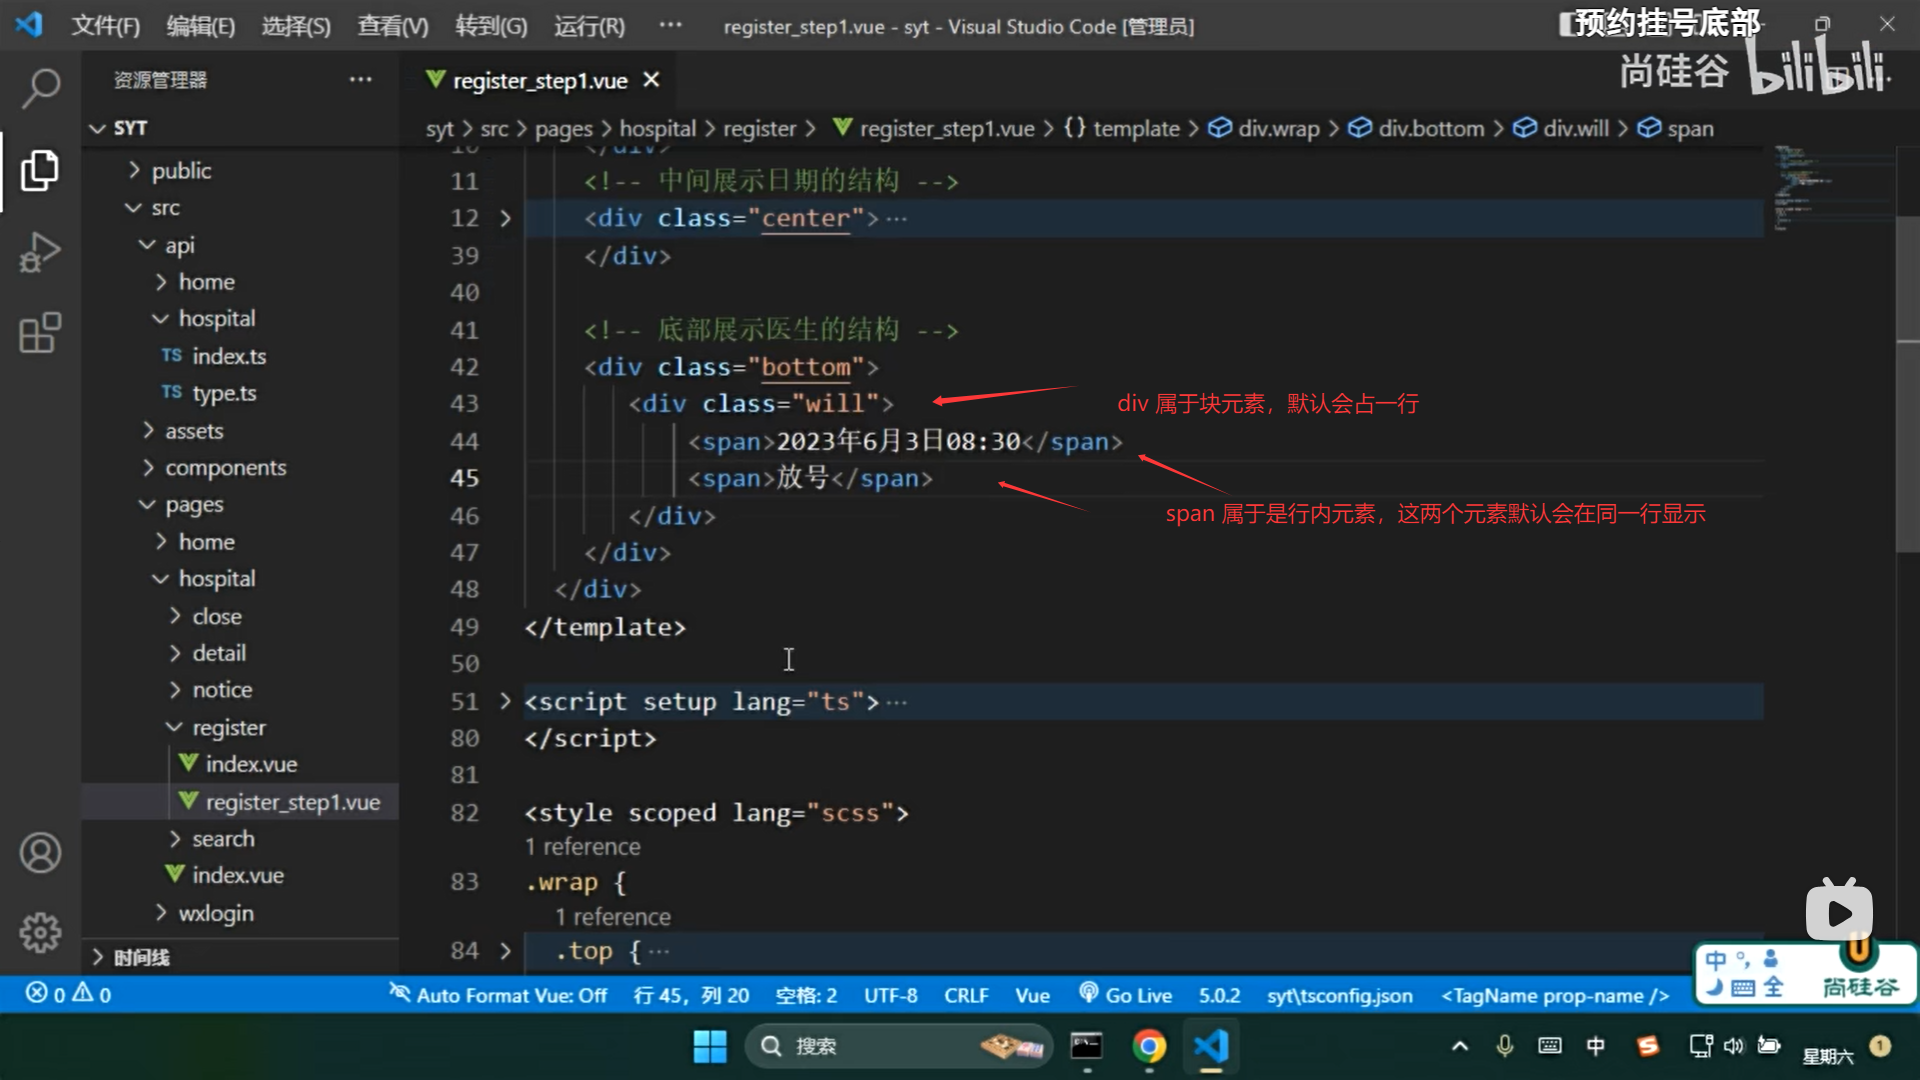Image resolution: width=1920 pixels, height=1080 pixels.
Task: Click the CRLF line ending button
Action: coord(965,995)
